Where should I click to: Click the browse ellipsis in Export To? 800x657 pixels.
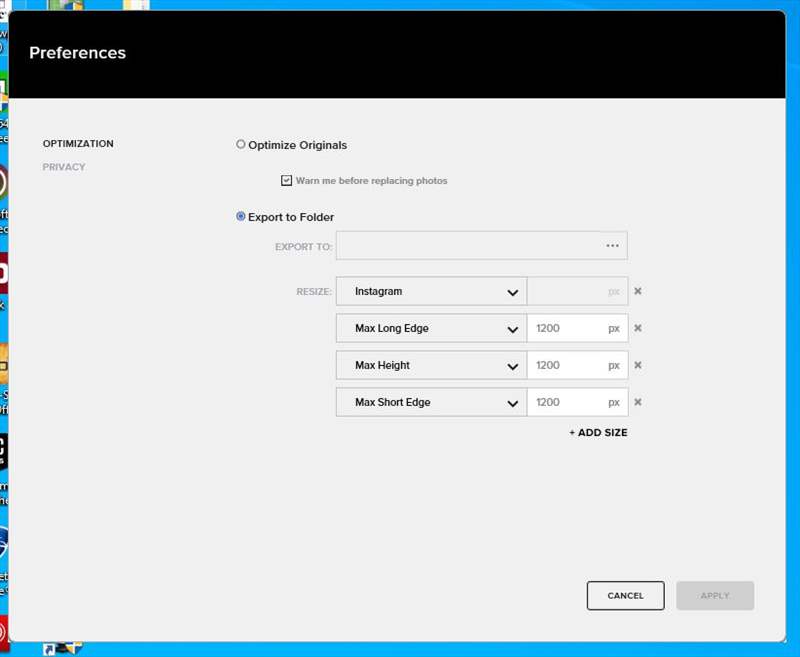tap(612, 246)
